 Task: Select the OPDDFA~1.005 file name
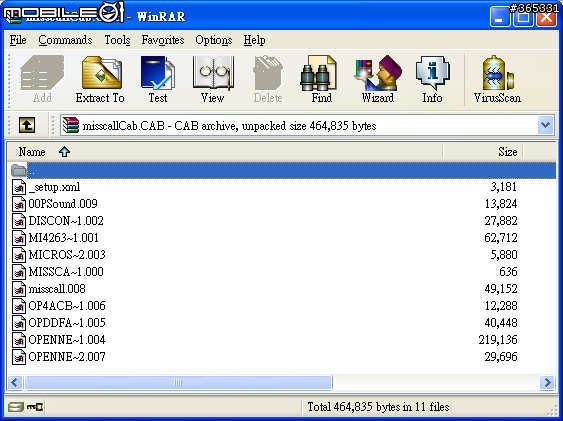(67, 323)
